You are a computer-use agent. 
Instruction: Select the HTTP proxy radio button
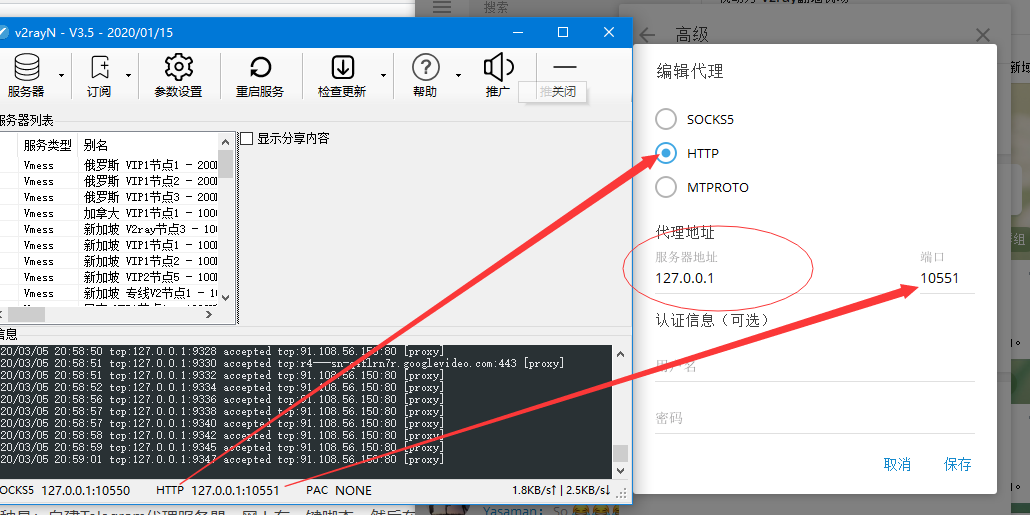coord(665,153)
